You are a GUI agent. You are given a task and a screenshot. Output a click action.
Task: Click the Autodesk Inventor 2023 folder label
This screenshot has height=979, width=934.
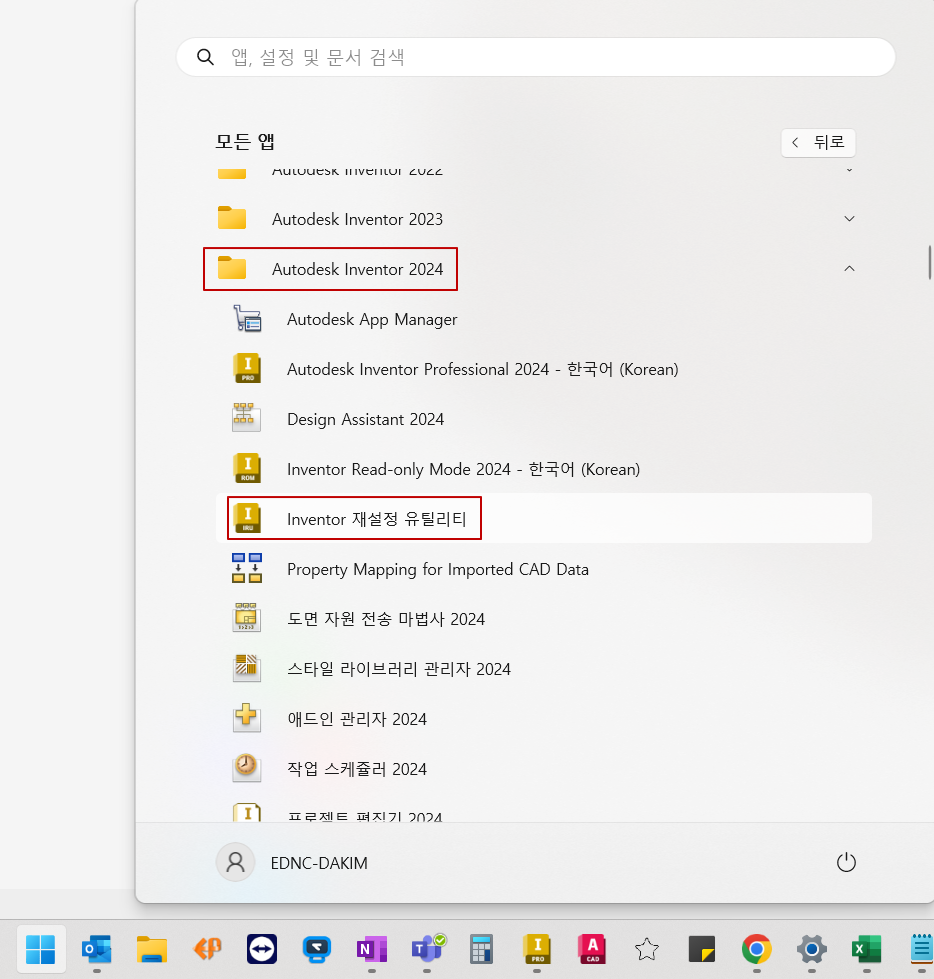point(357,219)
